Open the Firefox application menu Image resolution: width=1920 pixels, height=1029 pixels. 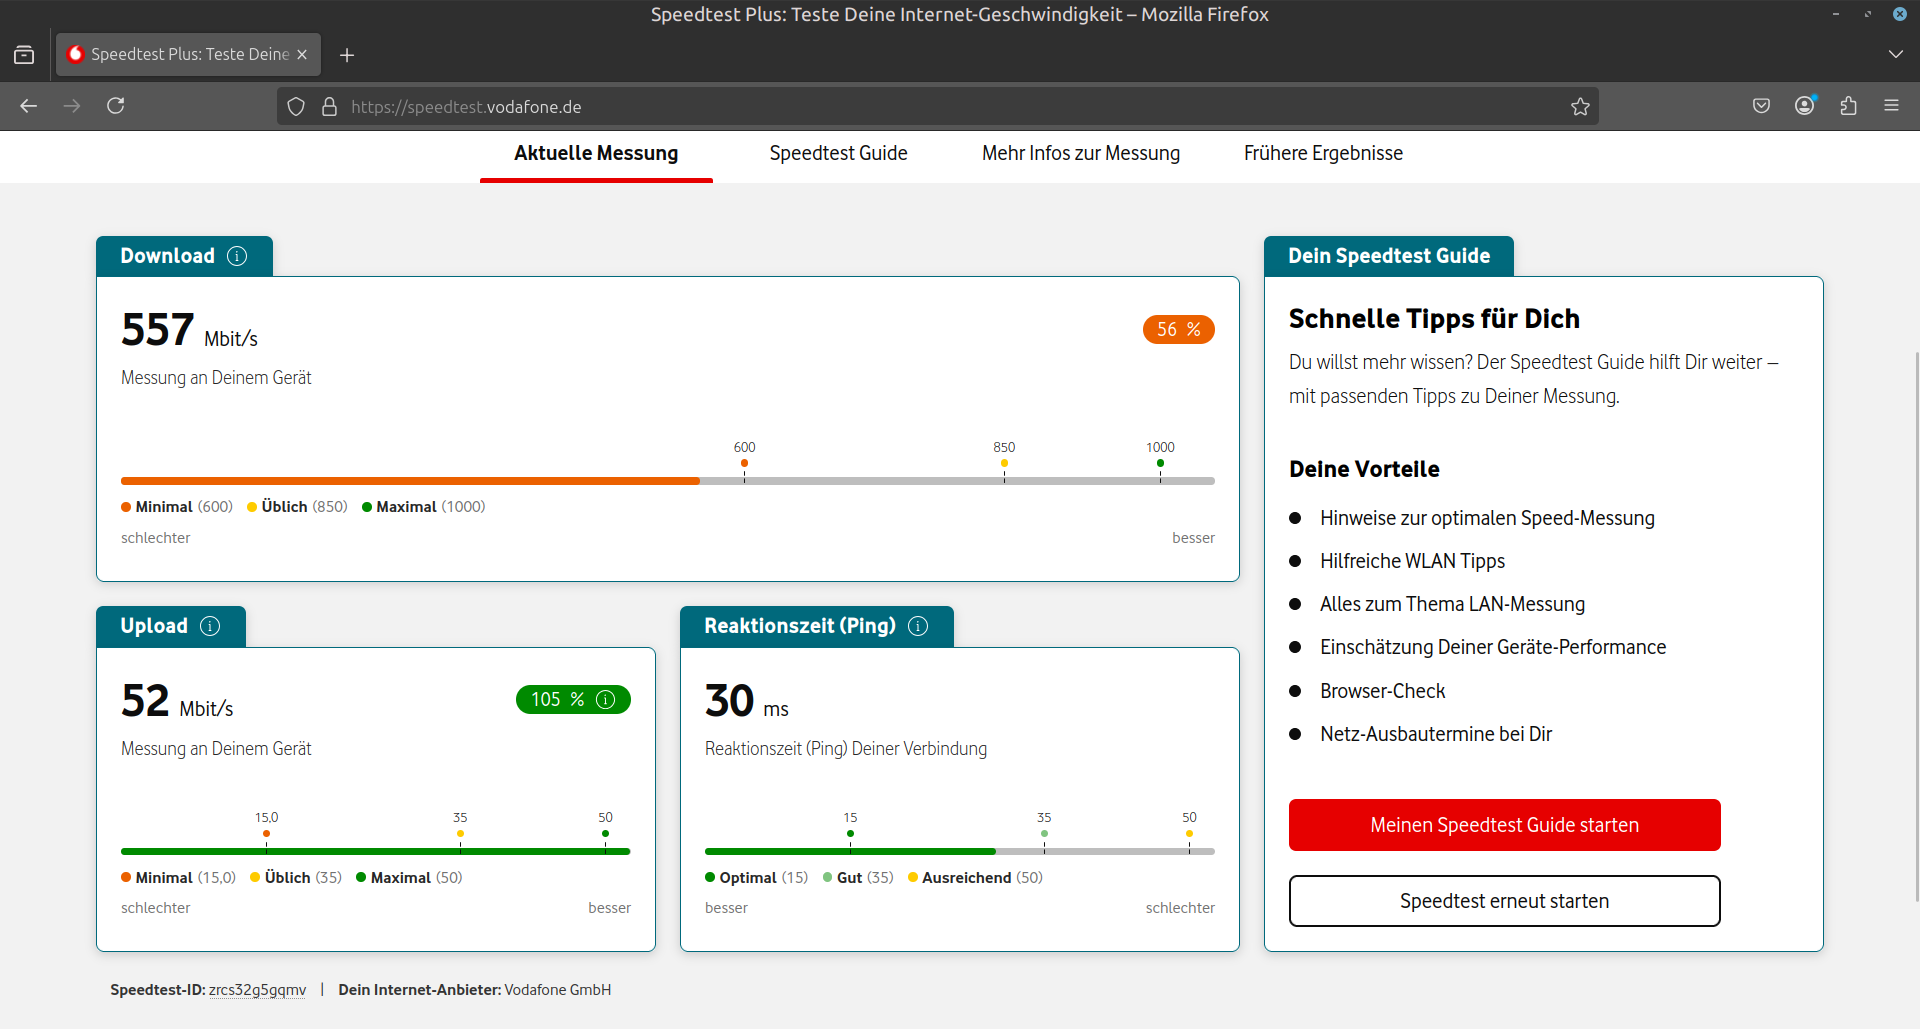[1891, 106]
